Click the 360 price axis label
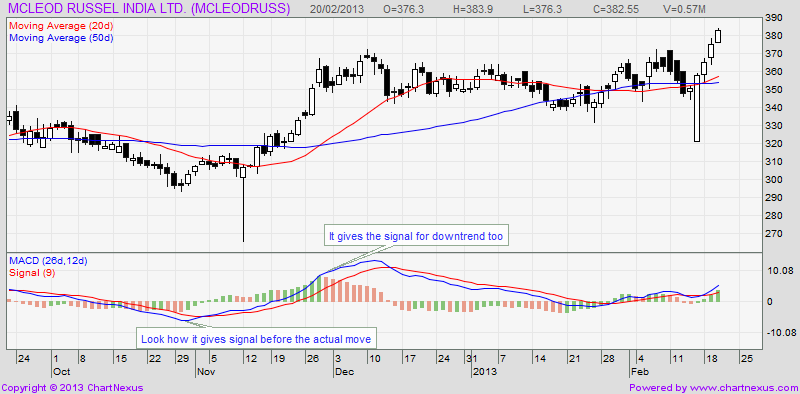The image size is (800, 394). (x=774, y=72)
